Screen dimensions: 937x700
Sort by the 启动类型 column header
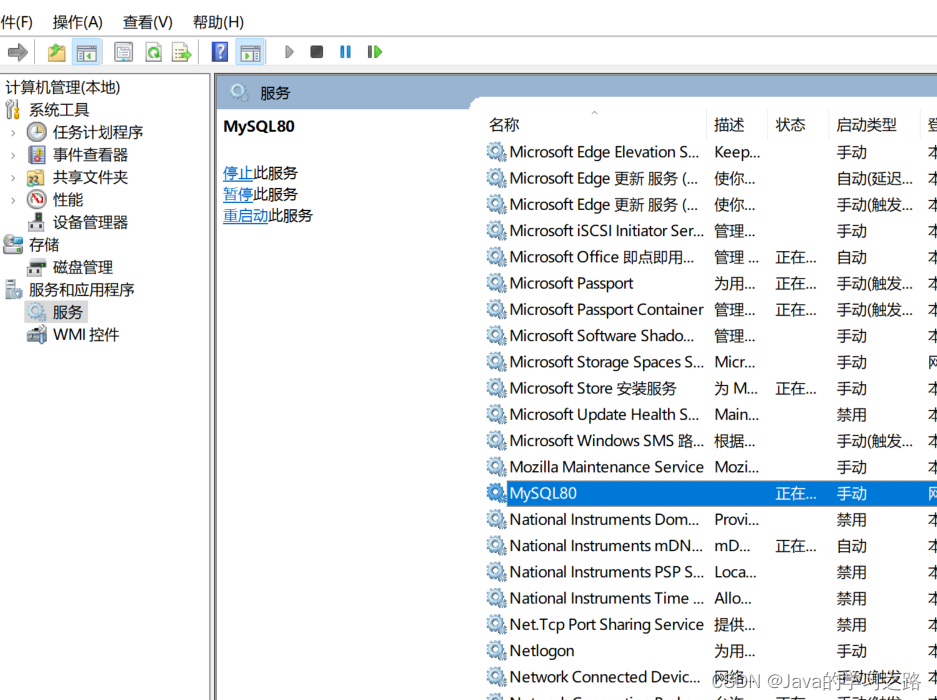click(x=866, y=124)
